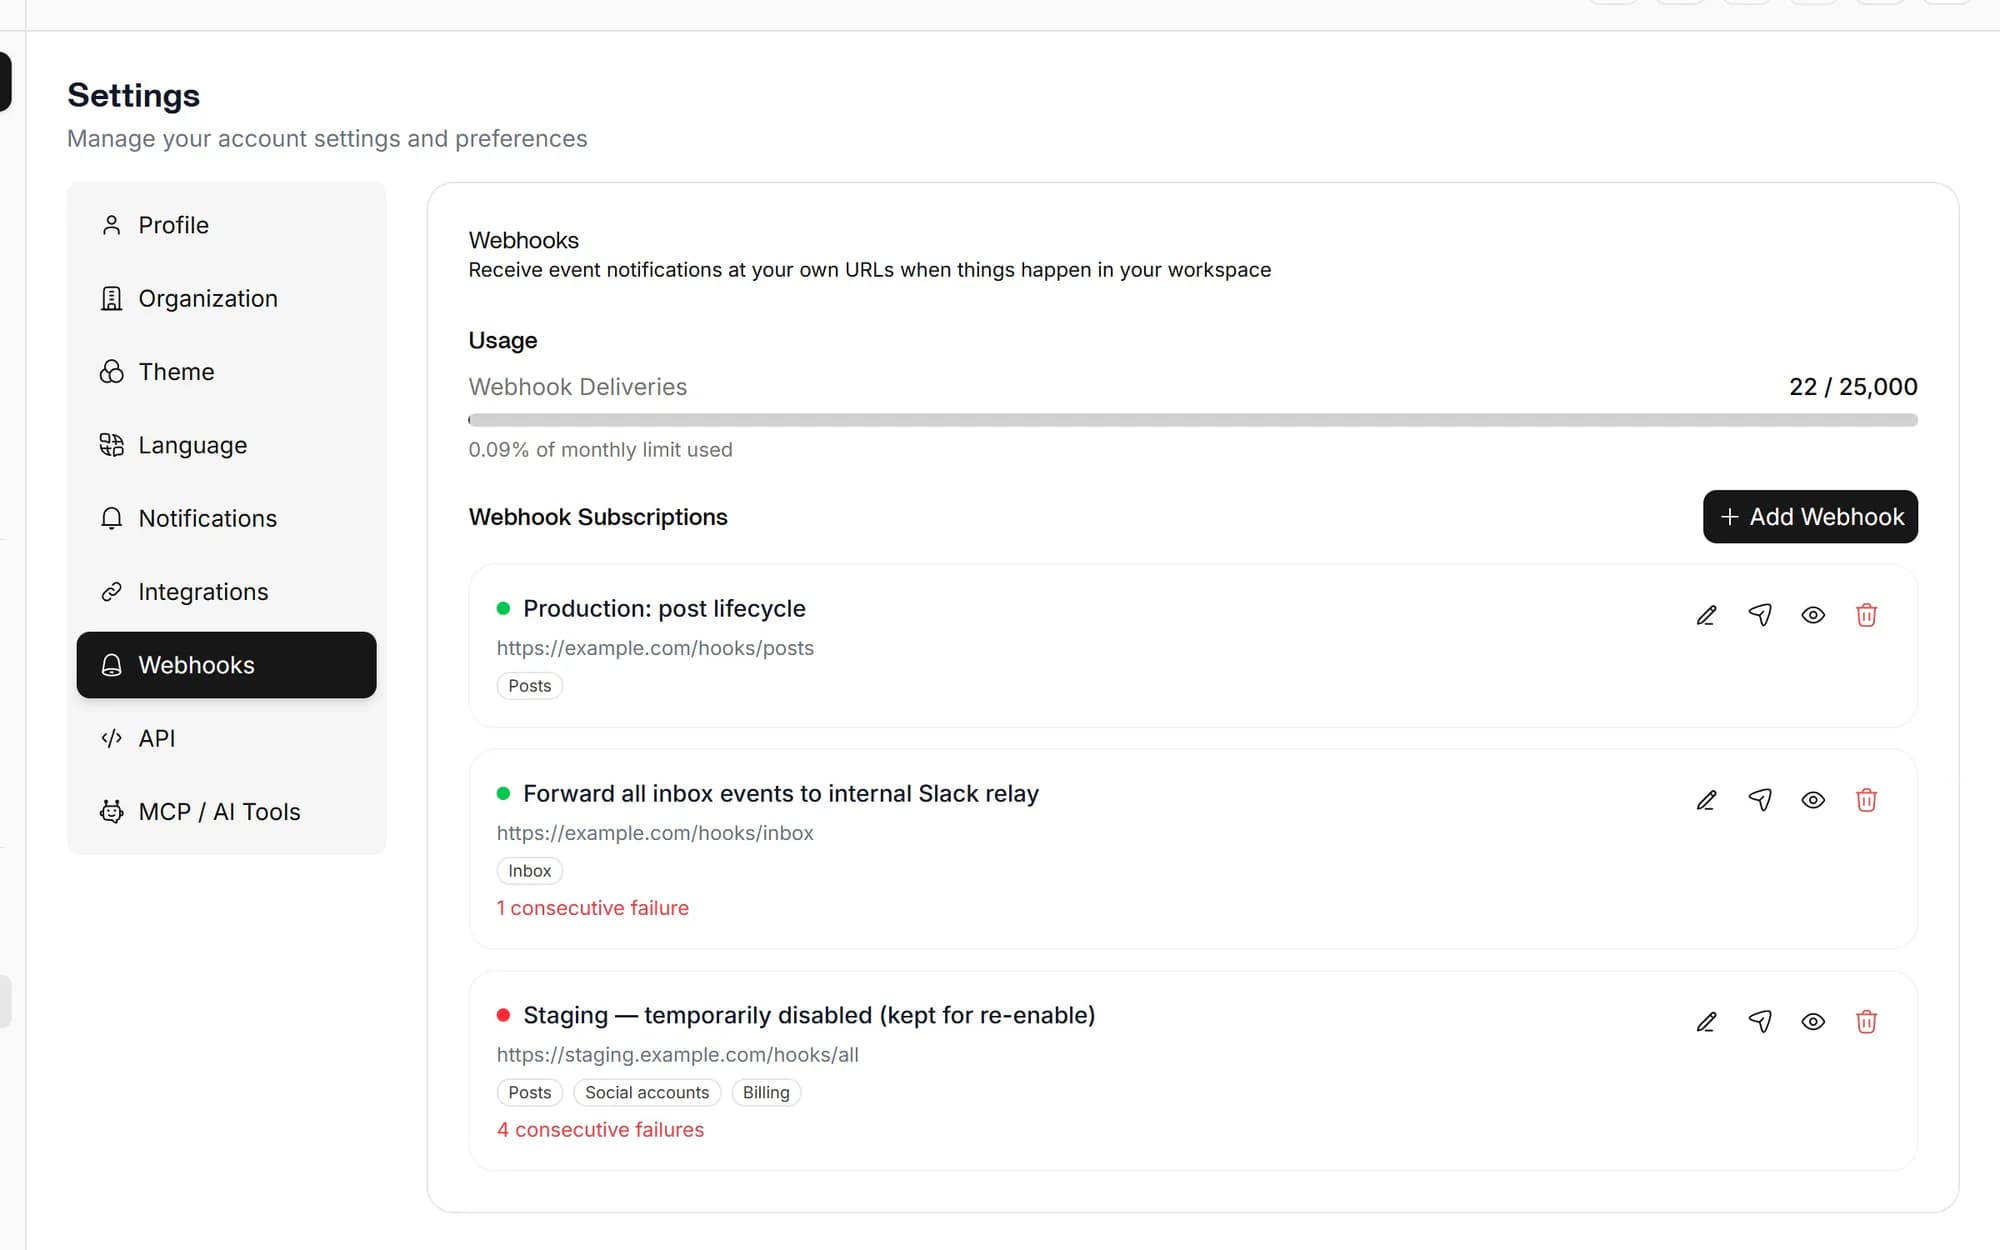Click the Webhook Deliveries label
This screenshot has width=2000, height=1250.
click(x=577, y=387)
